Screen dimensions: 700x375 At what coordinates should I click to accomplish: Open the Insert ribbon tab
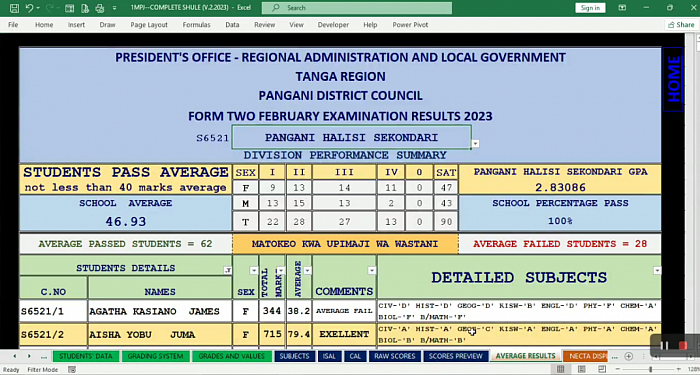pos(76,25)
